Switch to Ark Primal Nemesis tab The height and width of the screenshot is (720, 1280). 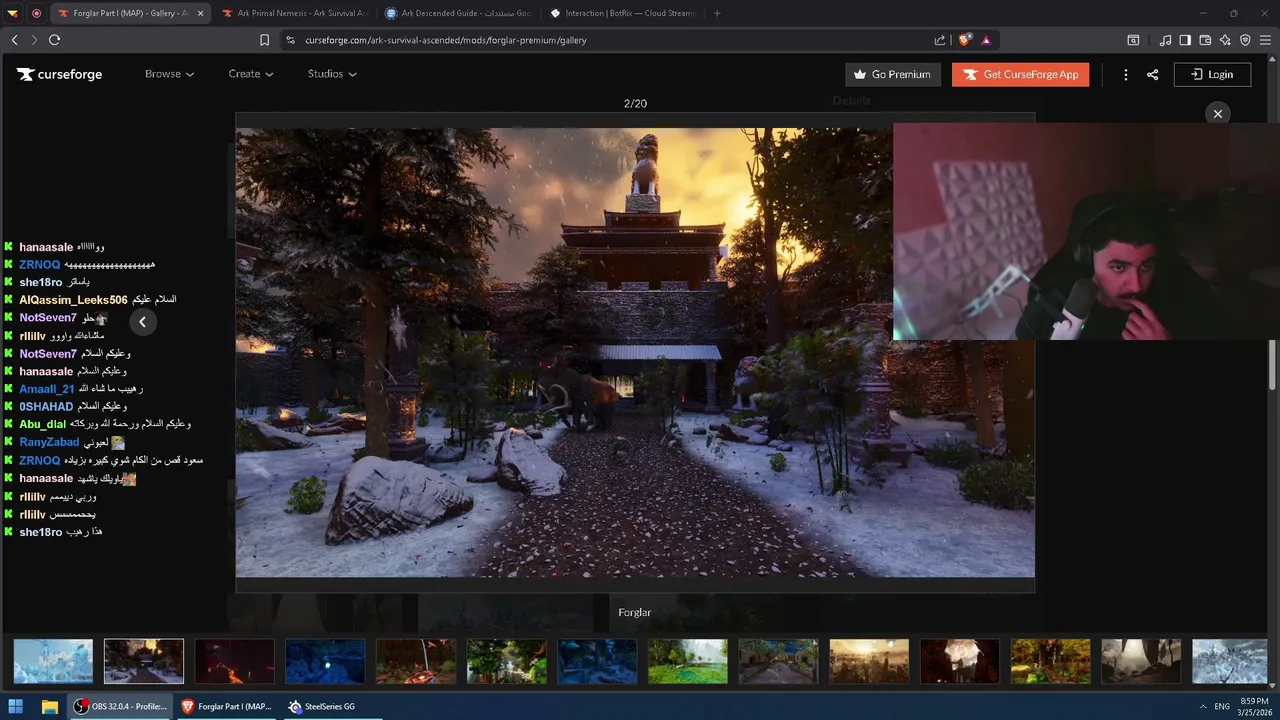click(294, 13)
